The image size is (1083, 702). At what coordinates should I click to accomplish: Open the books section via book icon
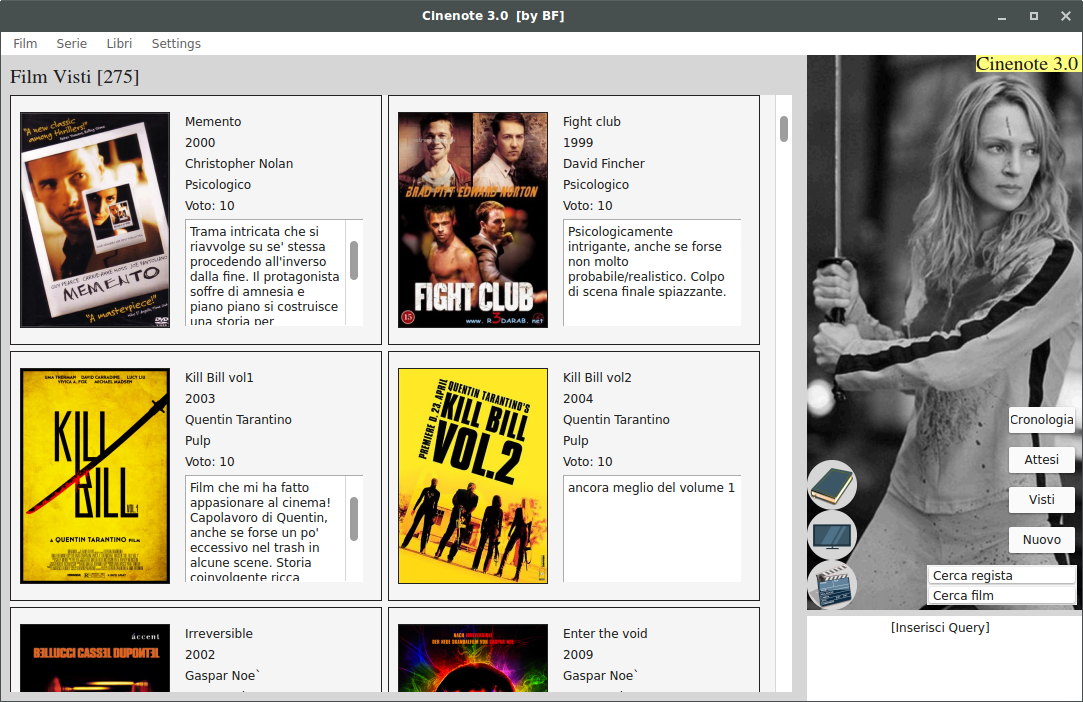tap(832, 486)
